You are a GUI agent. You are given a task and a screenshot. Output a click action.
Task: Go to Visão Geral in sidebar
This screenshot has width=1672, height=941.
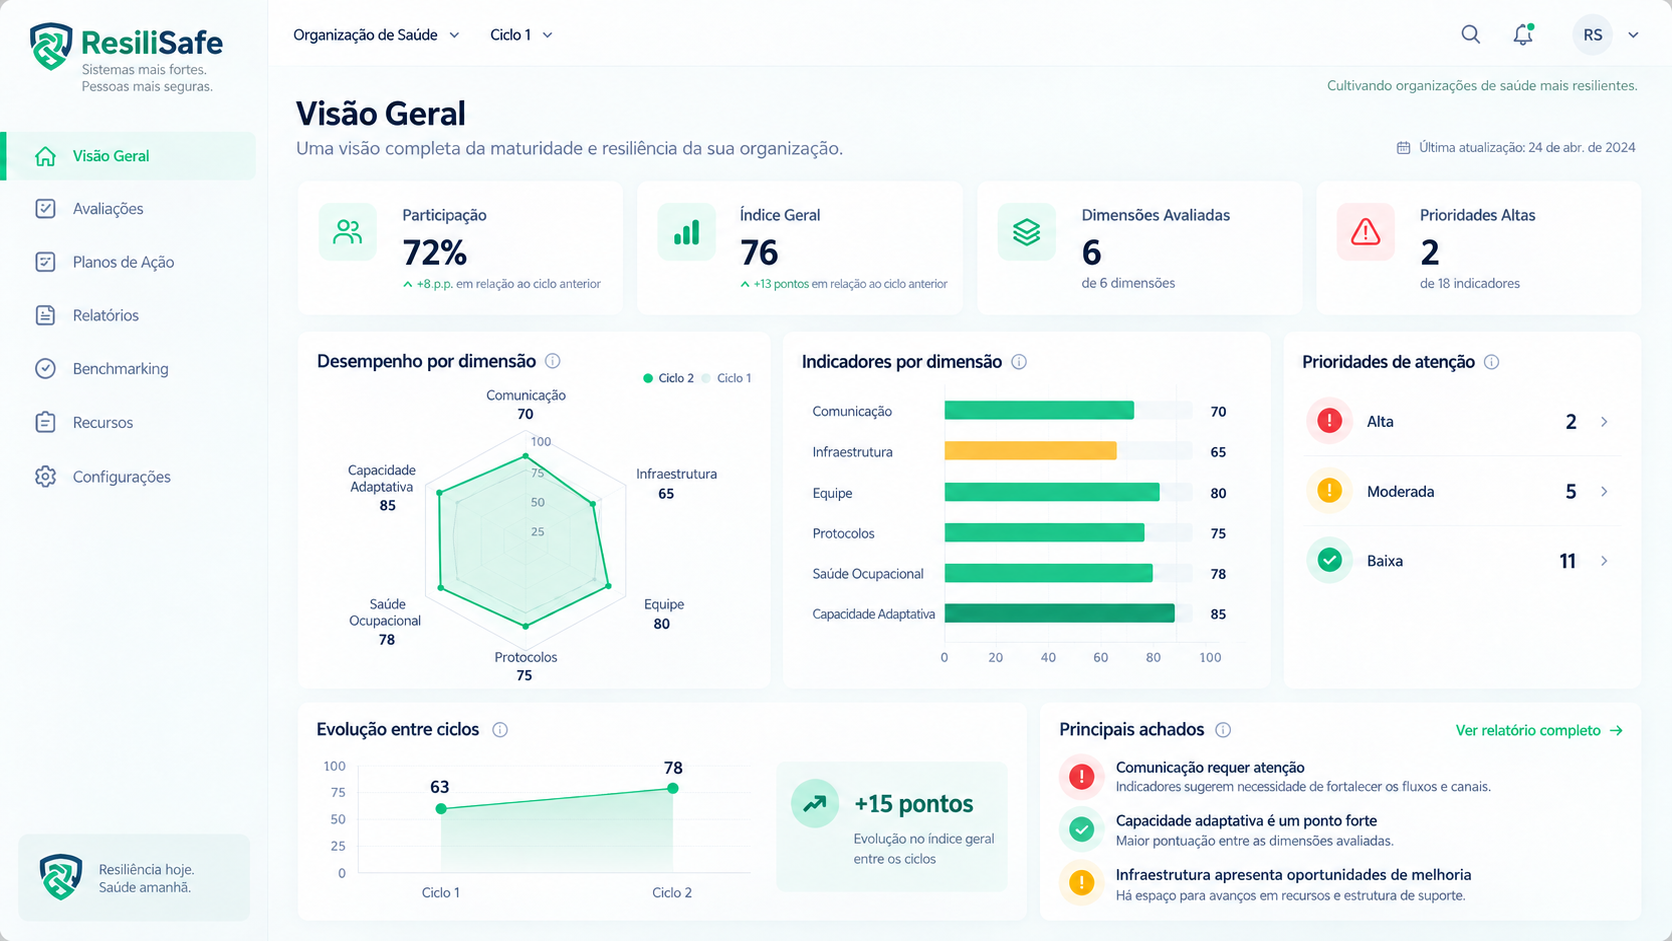click(130, 156)
